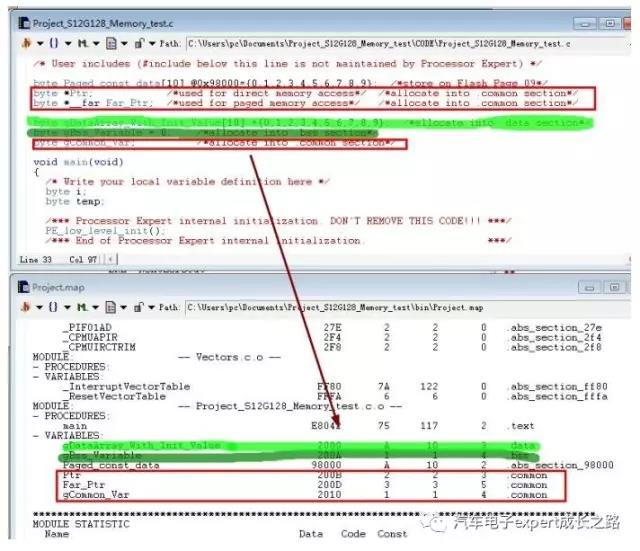Image resolution: width=640 pixels, height=551 pixels.
Task: Click the horizontal scrollbar left arrow beside Col 97
Action: coord(107,260)
